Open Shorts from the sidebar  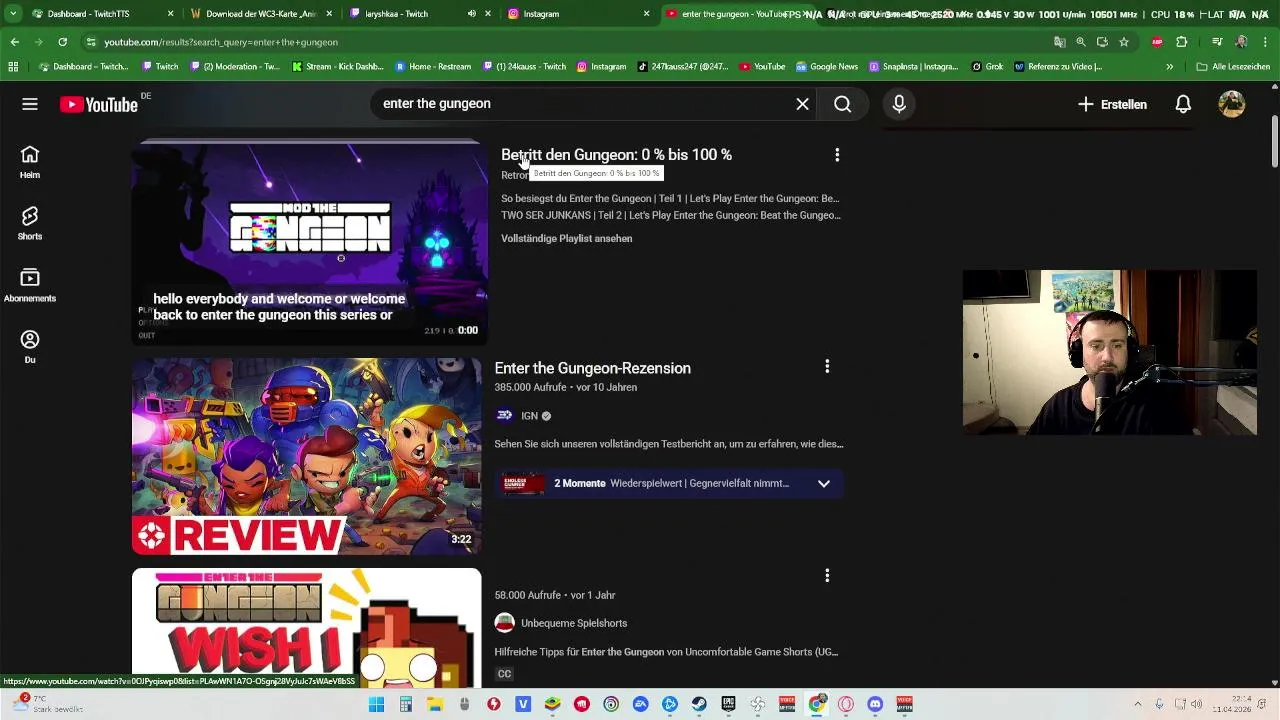(30, 223)
